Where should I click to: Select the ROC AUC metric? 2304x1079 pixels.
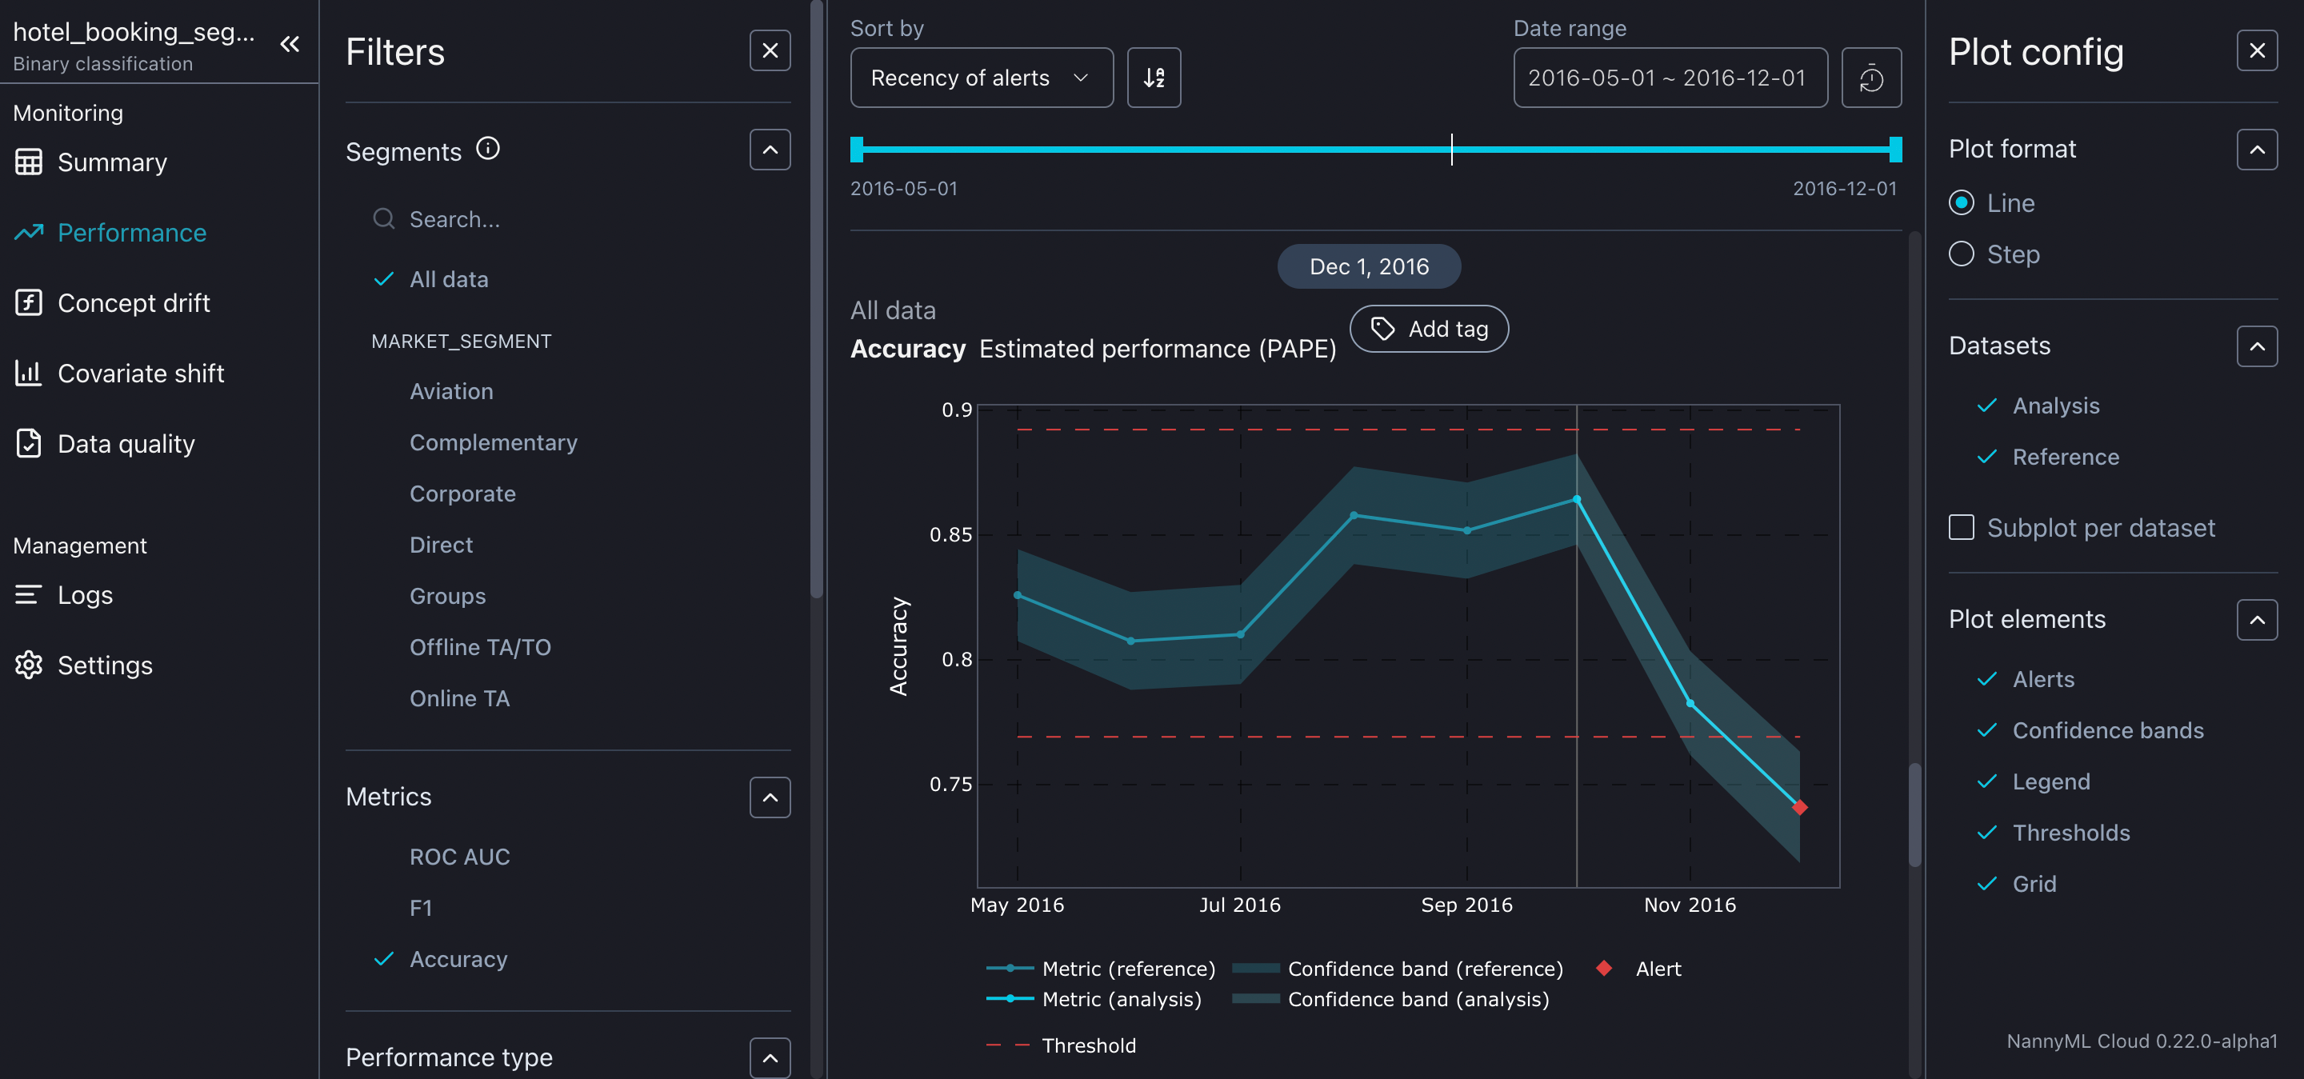(459, 857)
